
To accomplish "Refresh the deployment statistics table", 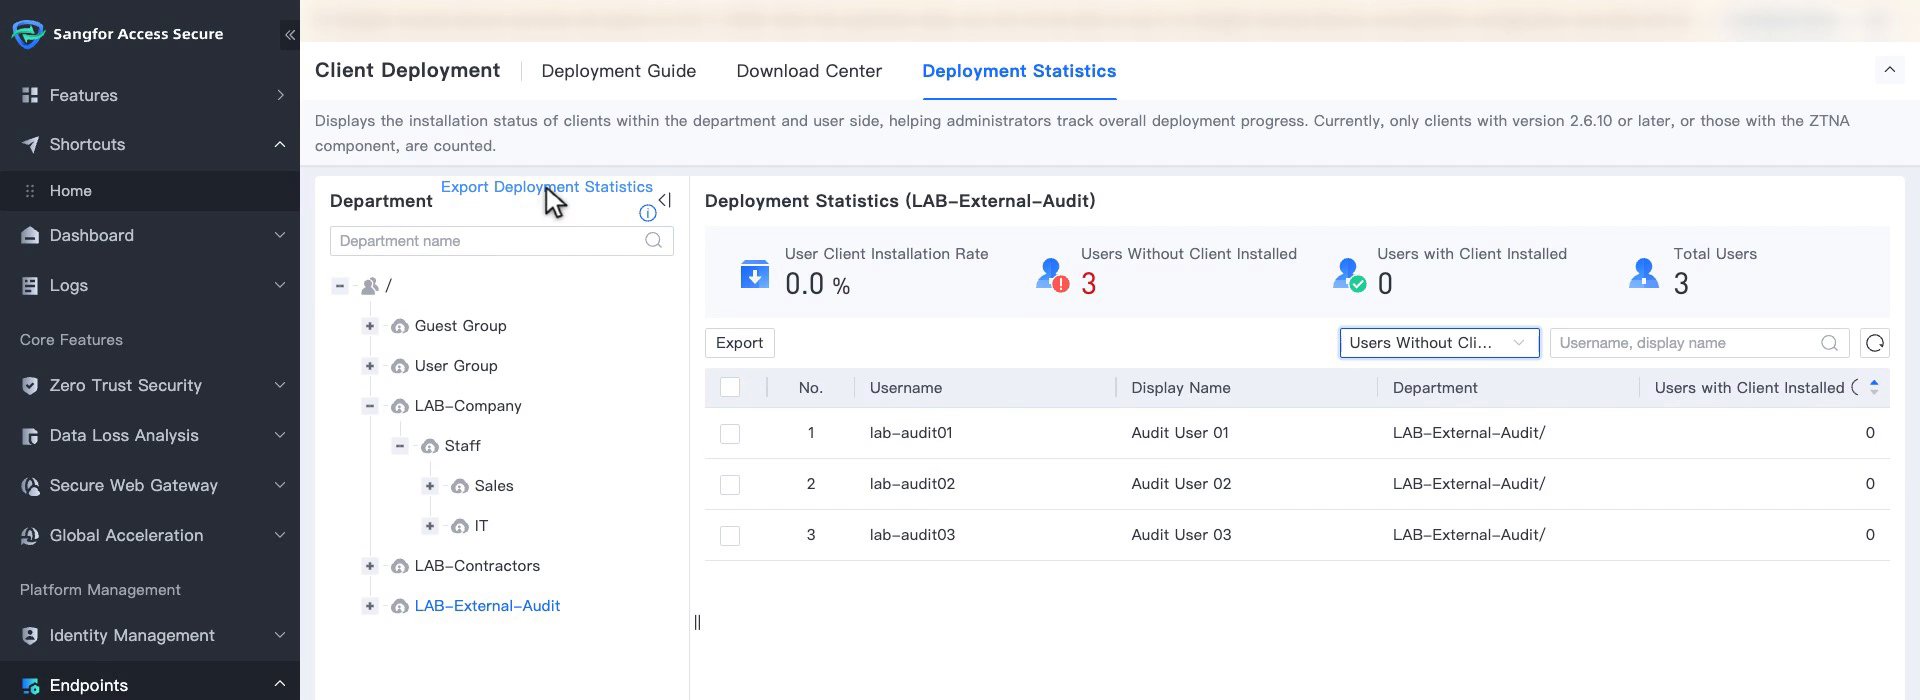I will tap(1875, 343).
